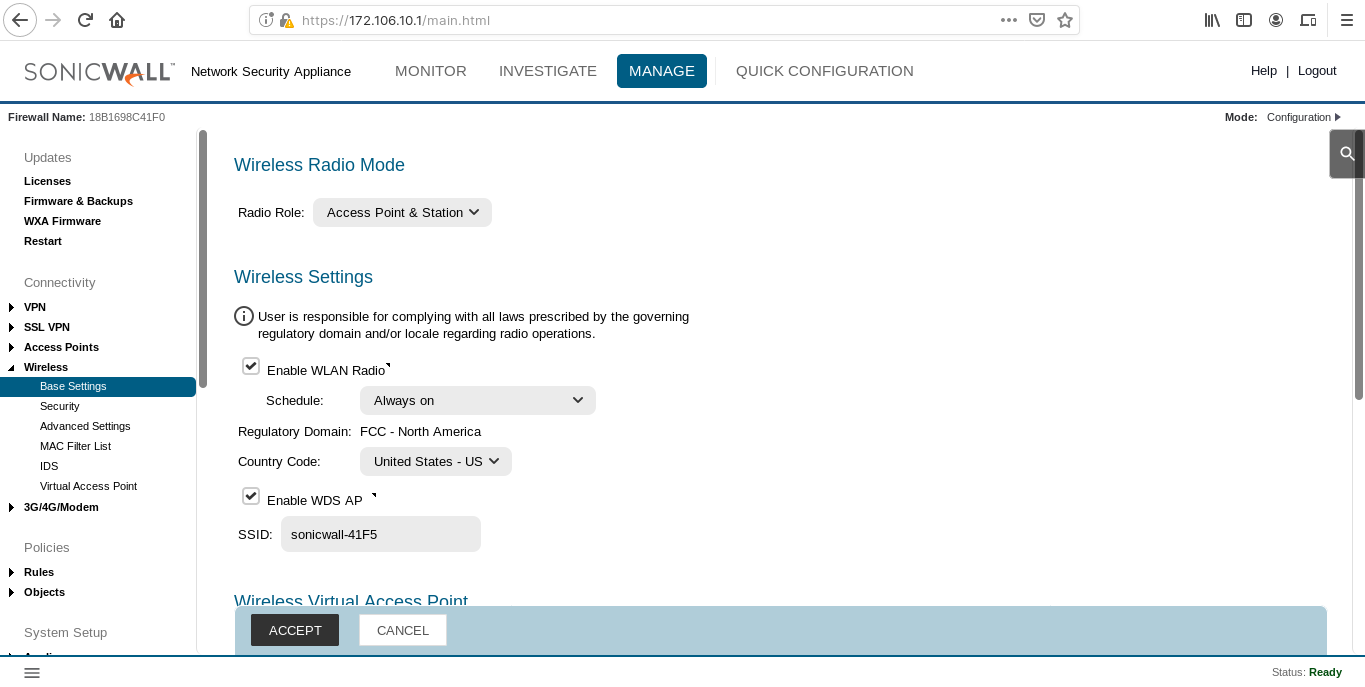Expand the VPN tree item
Image resolution: width=1365 pixels, height=687 pixels.
(x=12, y=307)
